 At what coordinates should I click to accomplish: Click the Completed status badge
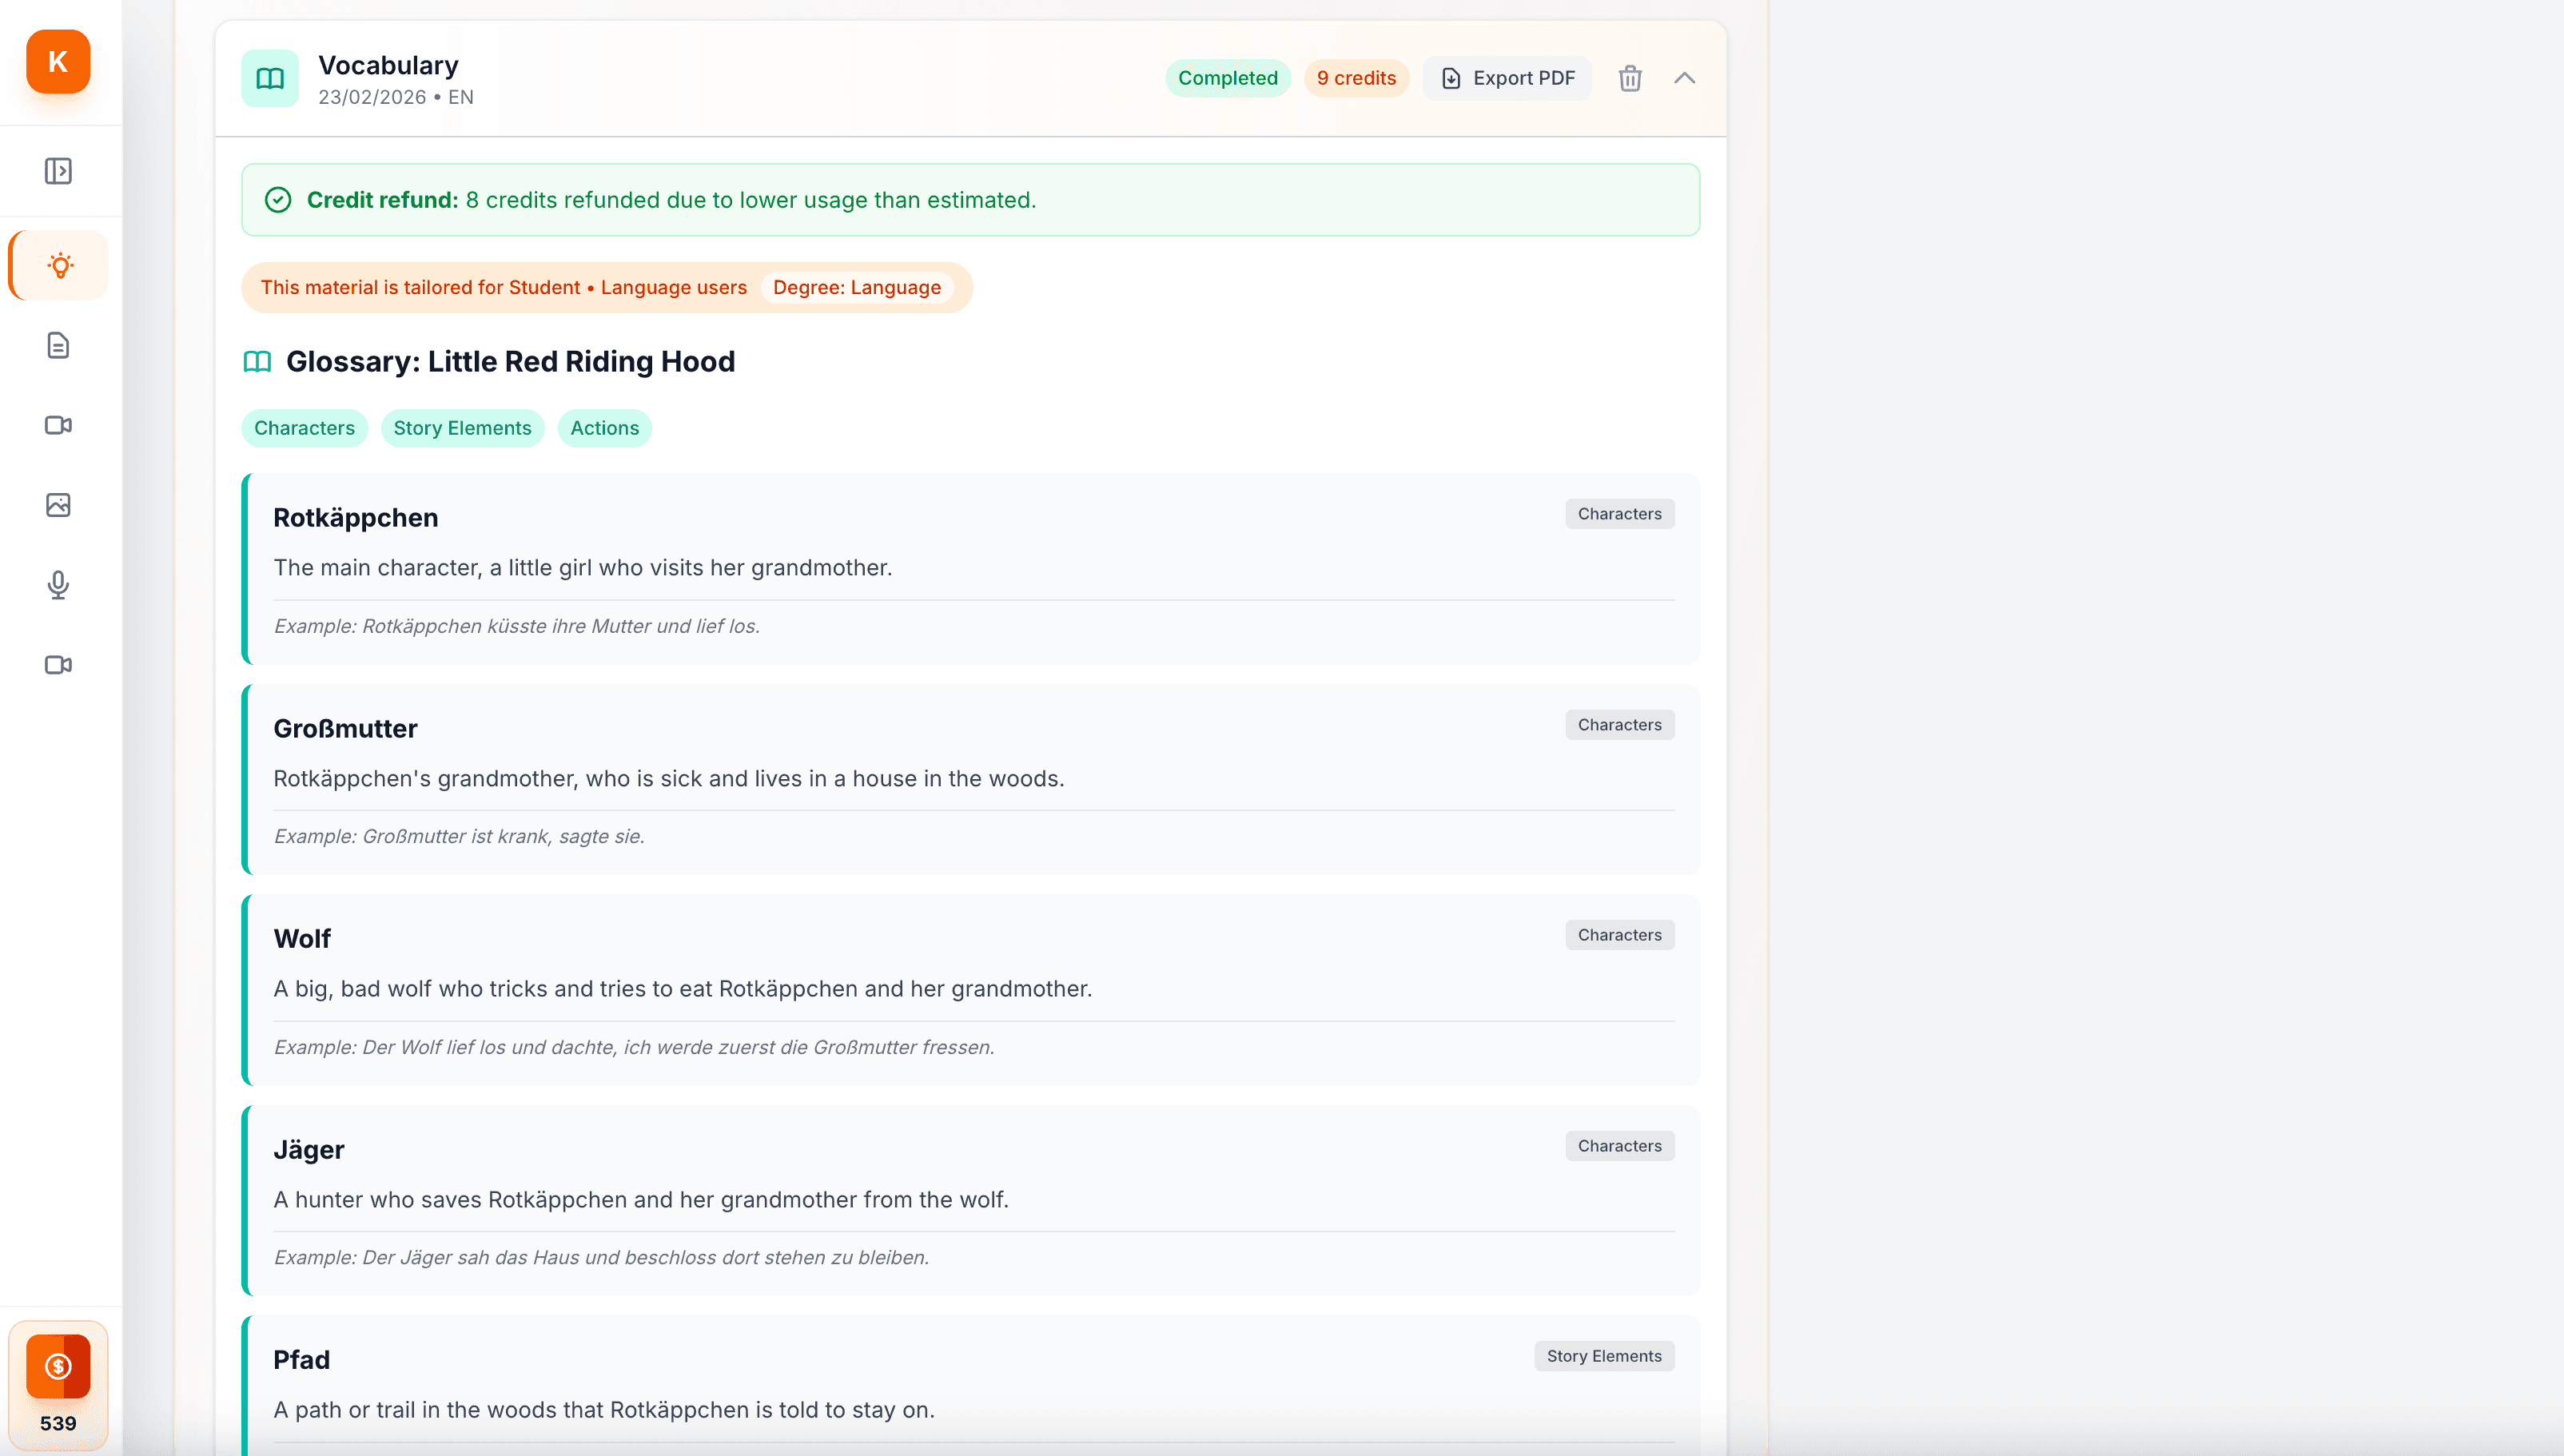tap(1227, 78)
